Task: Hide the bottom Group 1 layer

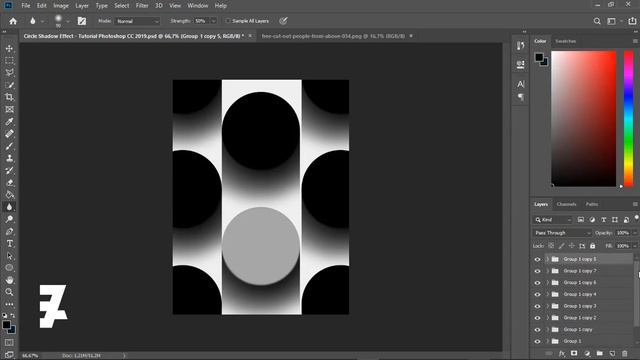Action: point(537,341)
